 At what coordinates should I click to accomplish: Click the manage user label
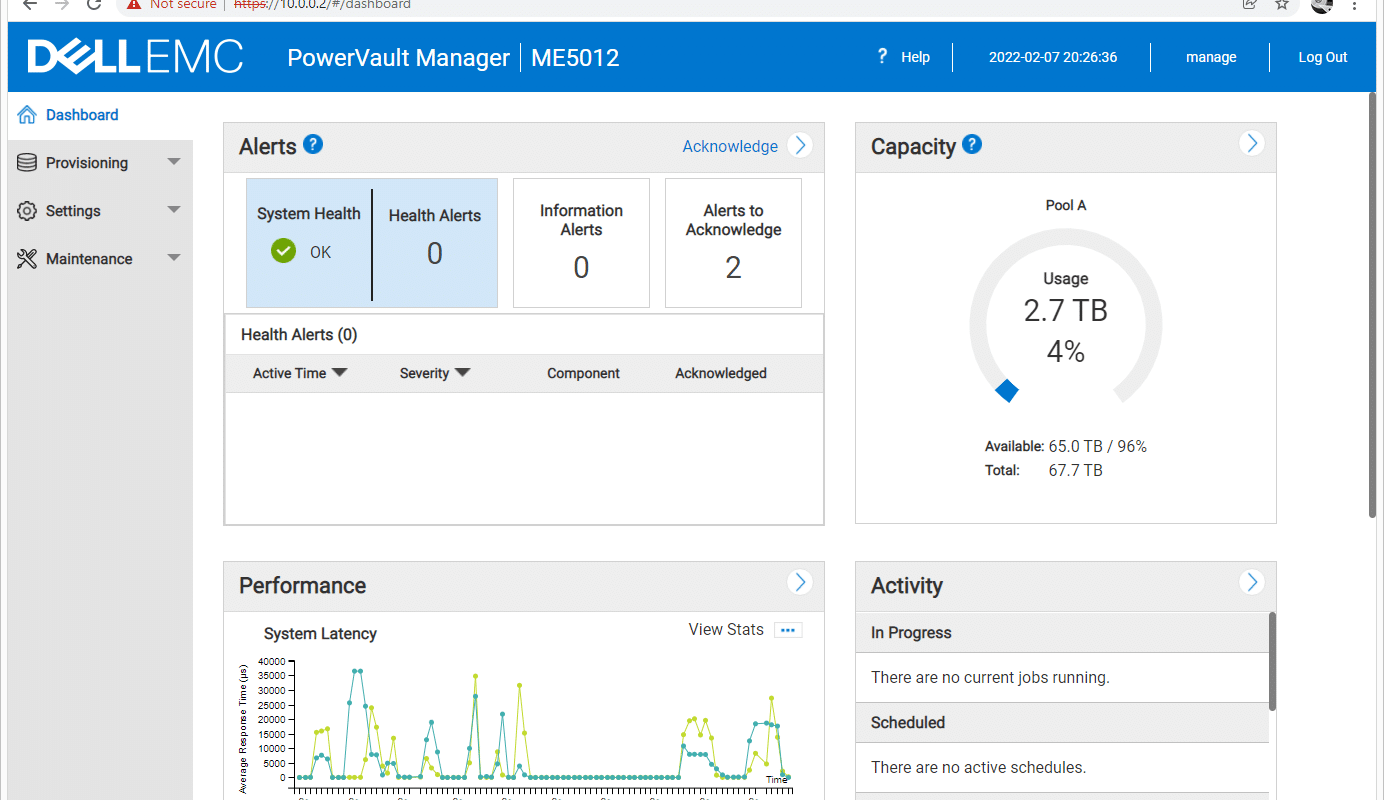1211,57
